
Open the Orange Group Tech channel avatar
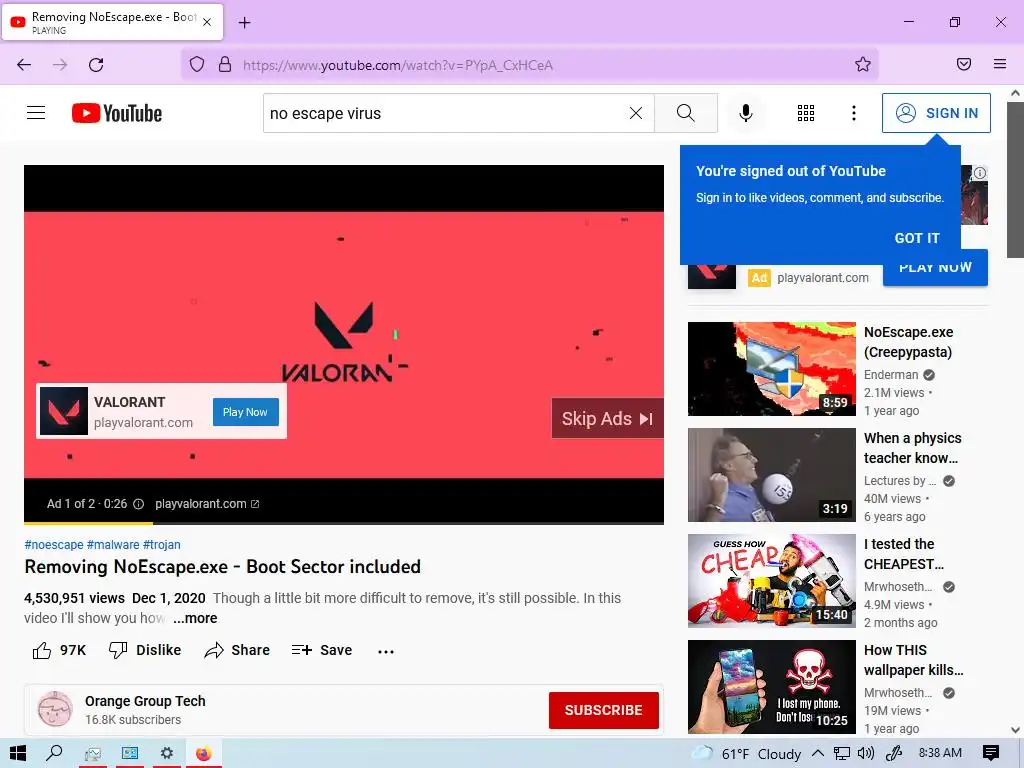tap(55, 709)
